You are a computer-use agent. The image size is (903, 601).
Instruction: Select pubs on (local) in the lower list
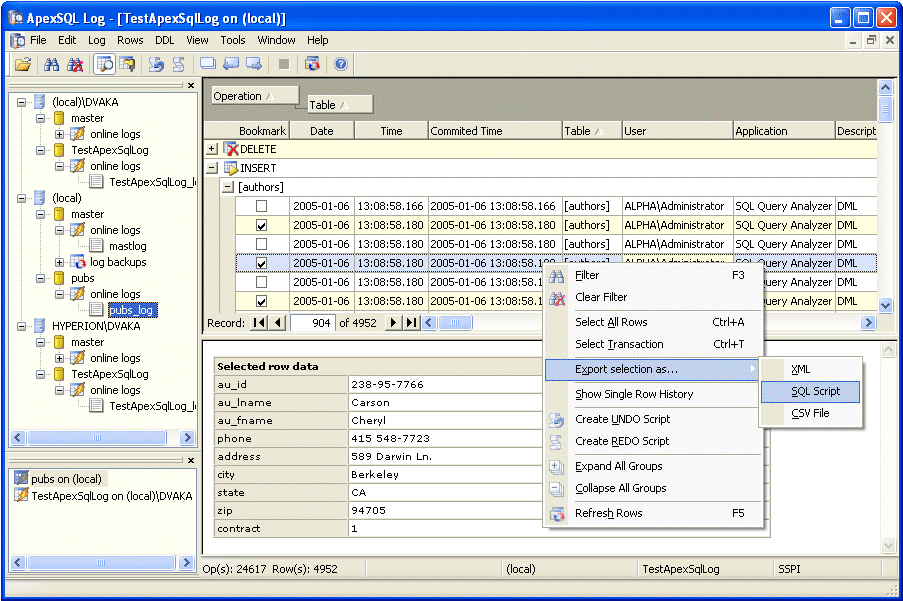click(66, 479)
